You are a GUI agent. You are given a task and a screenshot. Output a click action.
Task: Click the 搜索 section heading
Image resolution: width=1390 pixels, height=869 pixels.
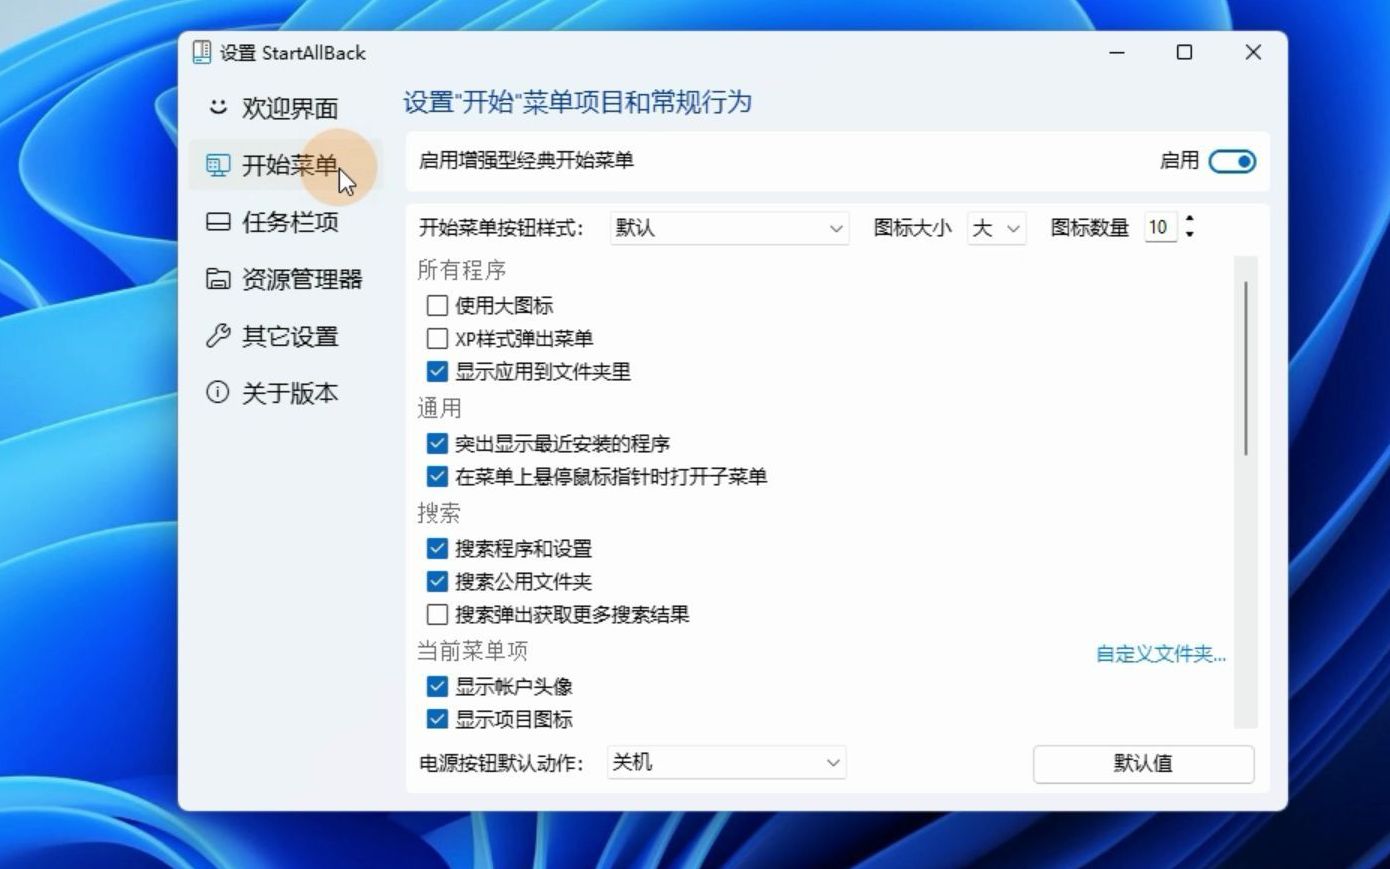(x=439, y=513)
